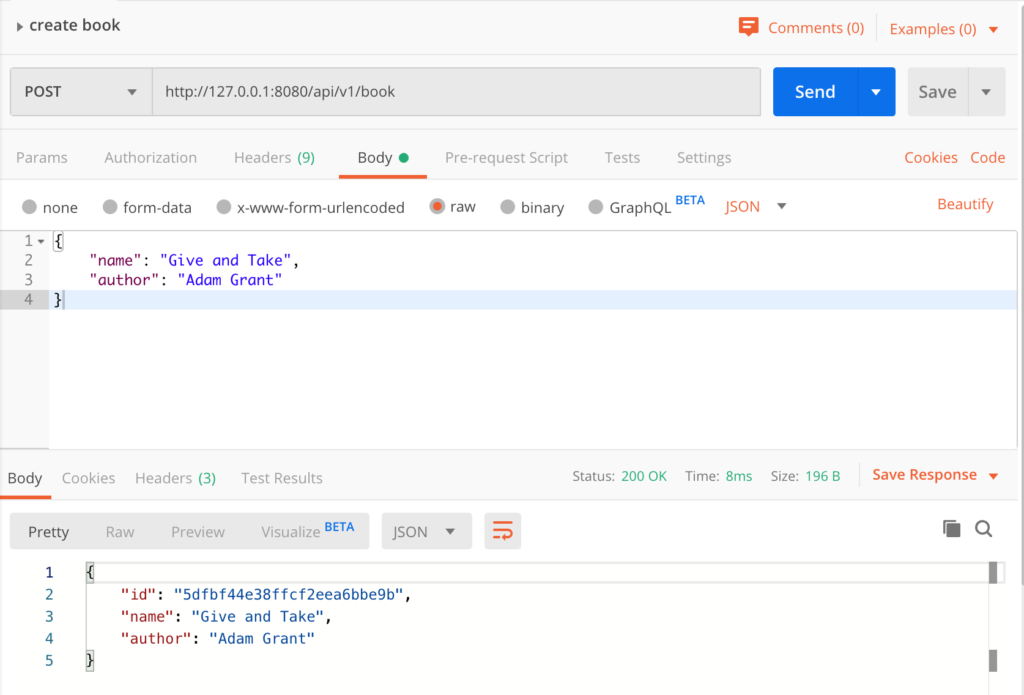Open the Send button dropdown arrow

(x=876, y=92)
